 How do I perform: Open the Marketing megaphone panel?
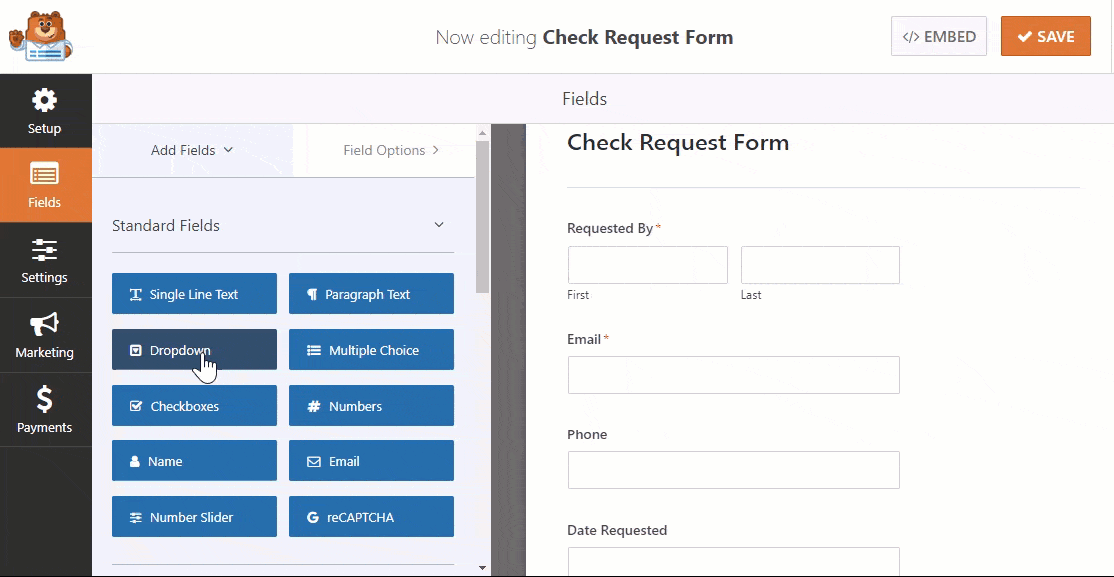click(x=45, y=335)
